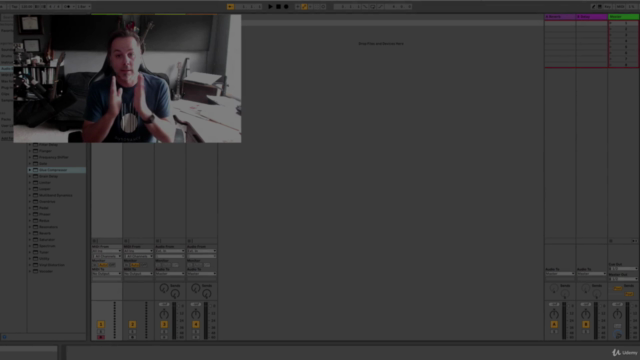Click the Vocoder device folder icon
The height and width of the screenshot is (360, 640).
click(36, 271)
